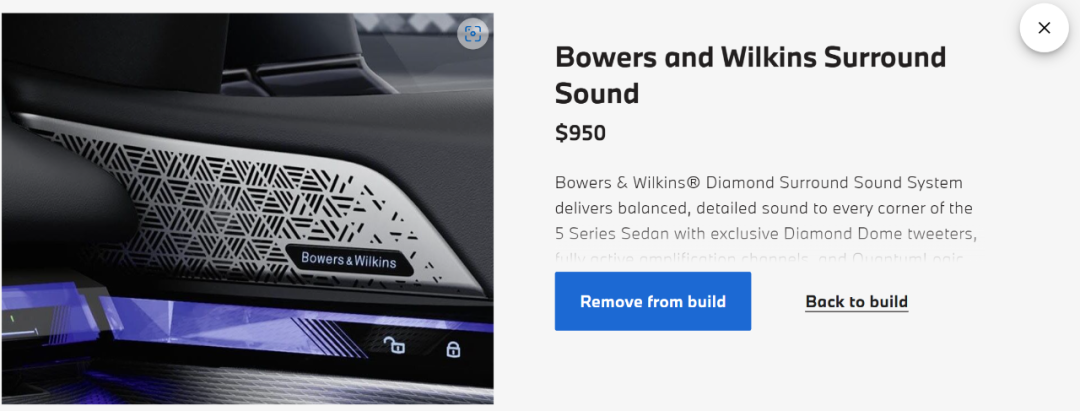The image size is (1080, 411).
Task: Click the $950 price label
Action: click(580, 133)
